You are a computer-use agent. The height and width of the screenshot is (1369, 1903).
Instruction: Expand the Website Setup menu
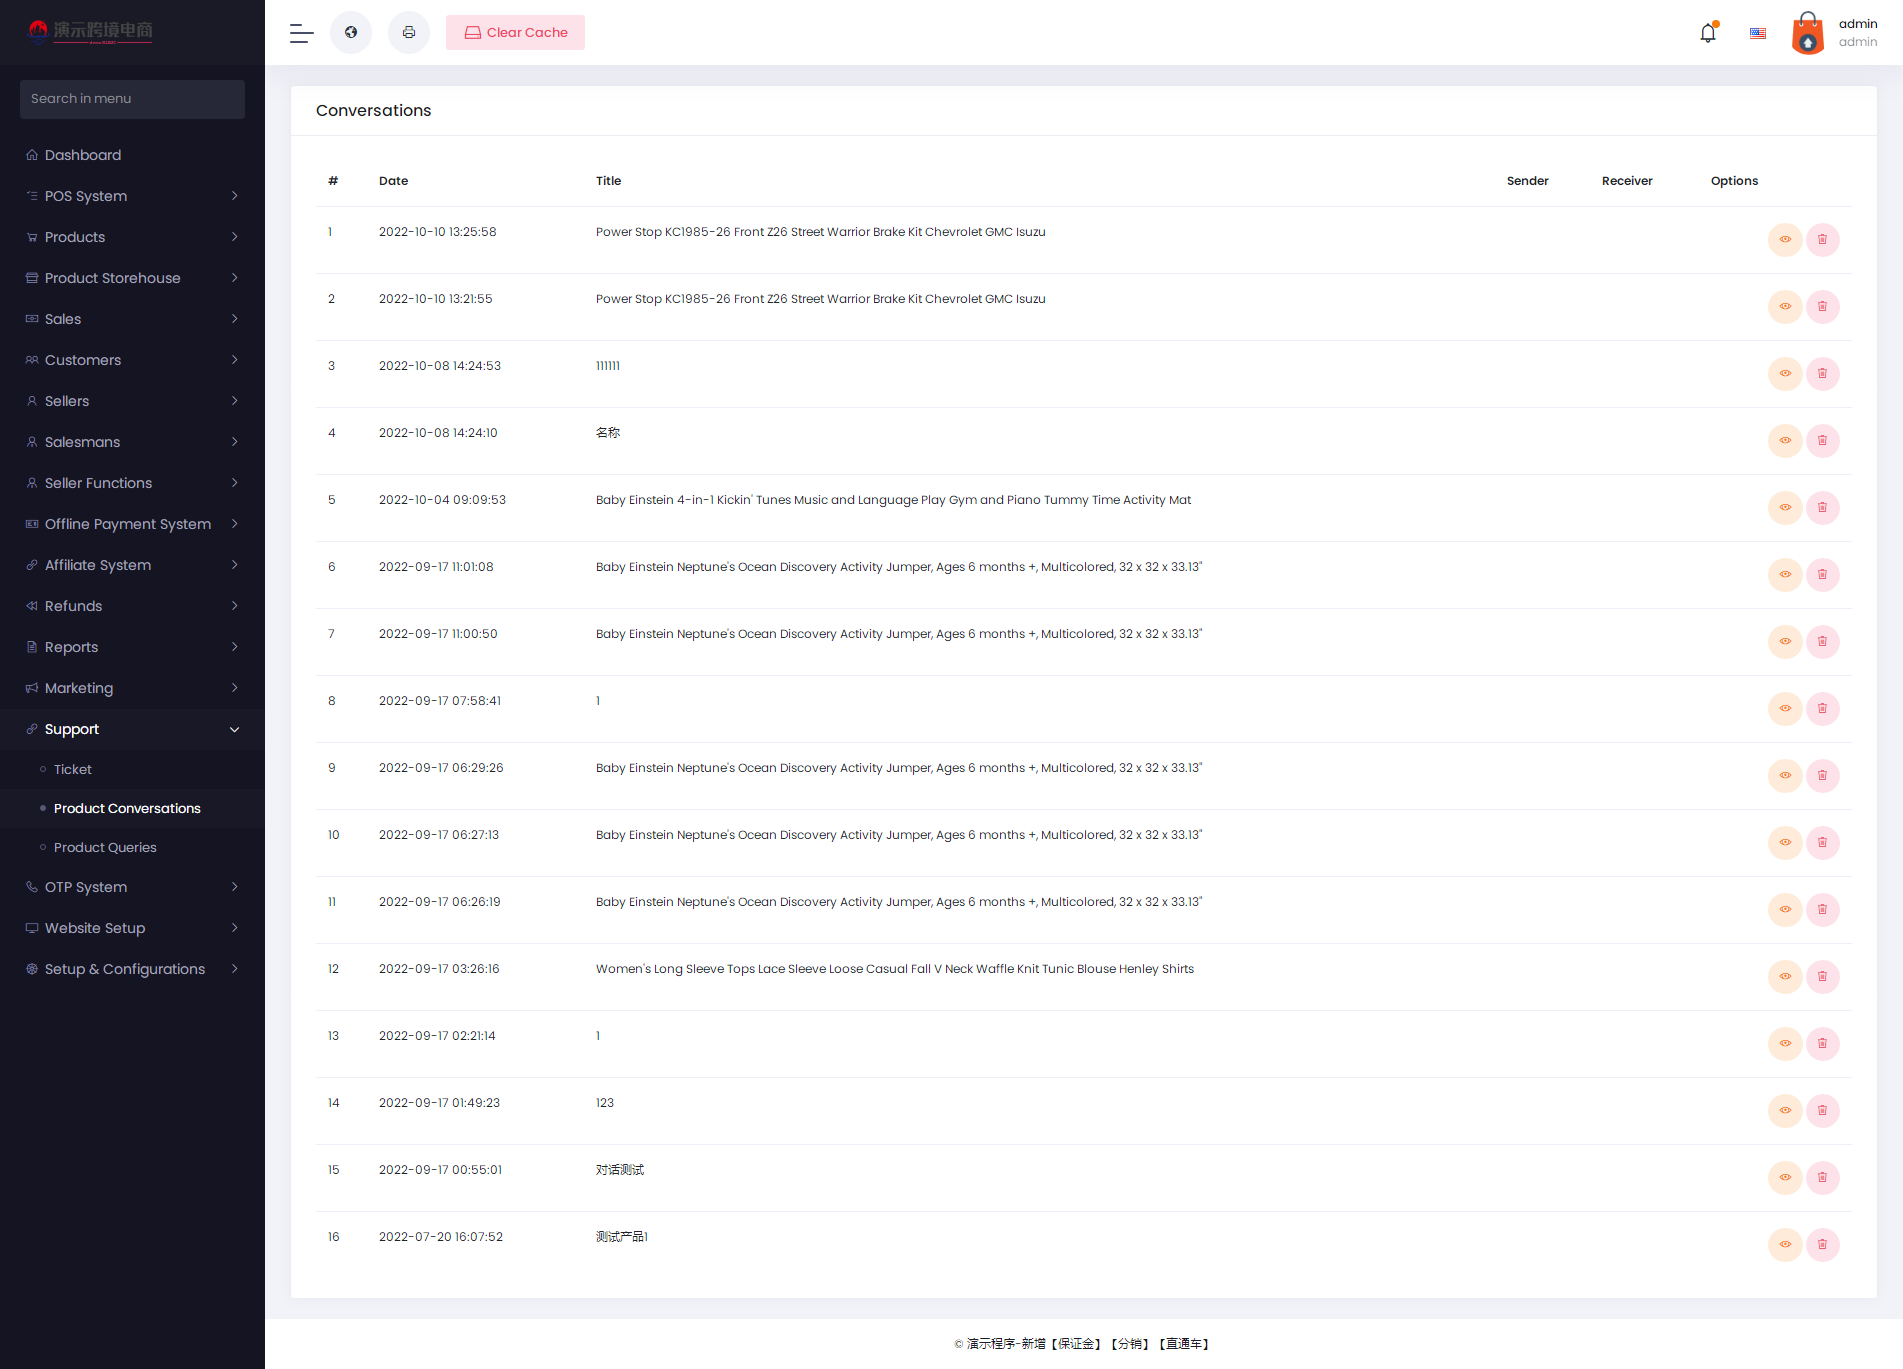pos(132,928)
